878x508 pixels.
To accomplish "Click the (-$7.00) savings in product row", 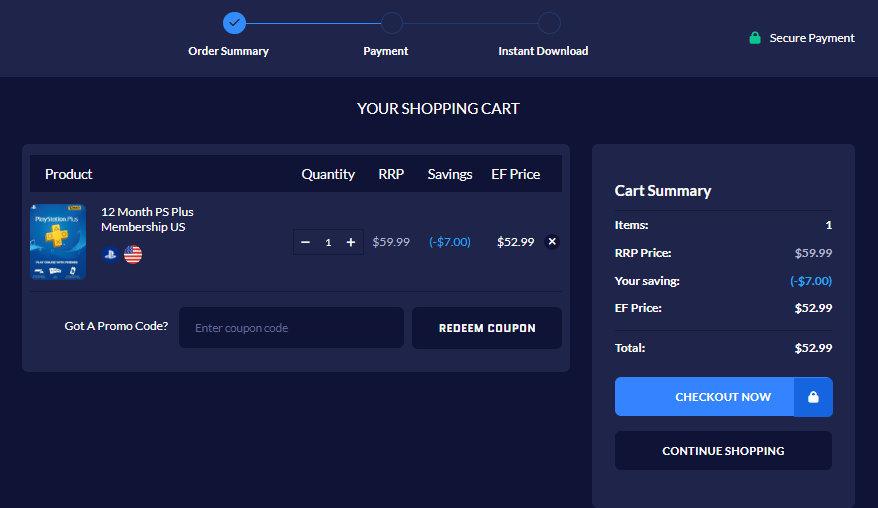I will [x=450, y=242].
